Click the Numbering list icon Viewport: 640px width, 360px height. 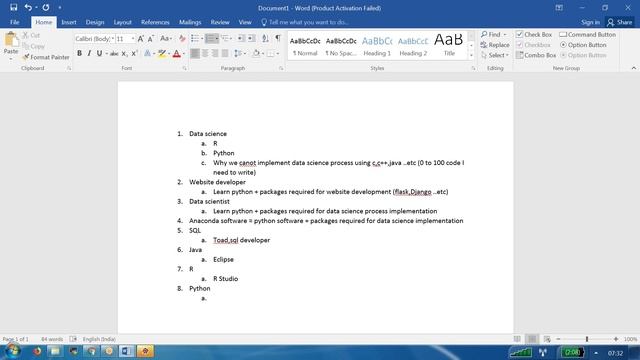[209, 38]
